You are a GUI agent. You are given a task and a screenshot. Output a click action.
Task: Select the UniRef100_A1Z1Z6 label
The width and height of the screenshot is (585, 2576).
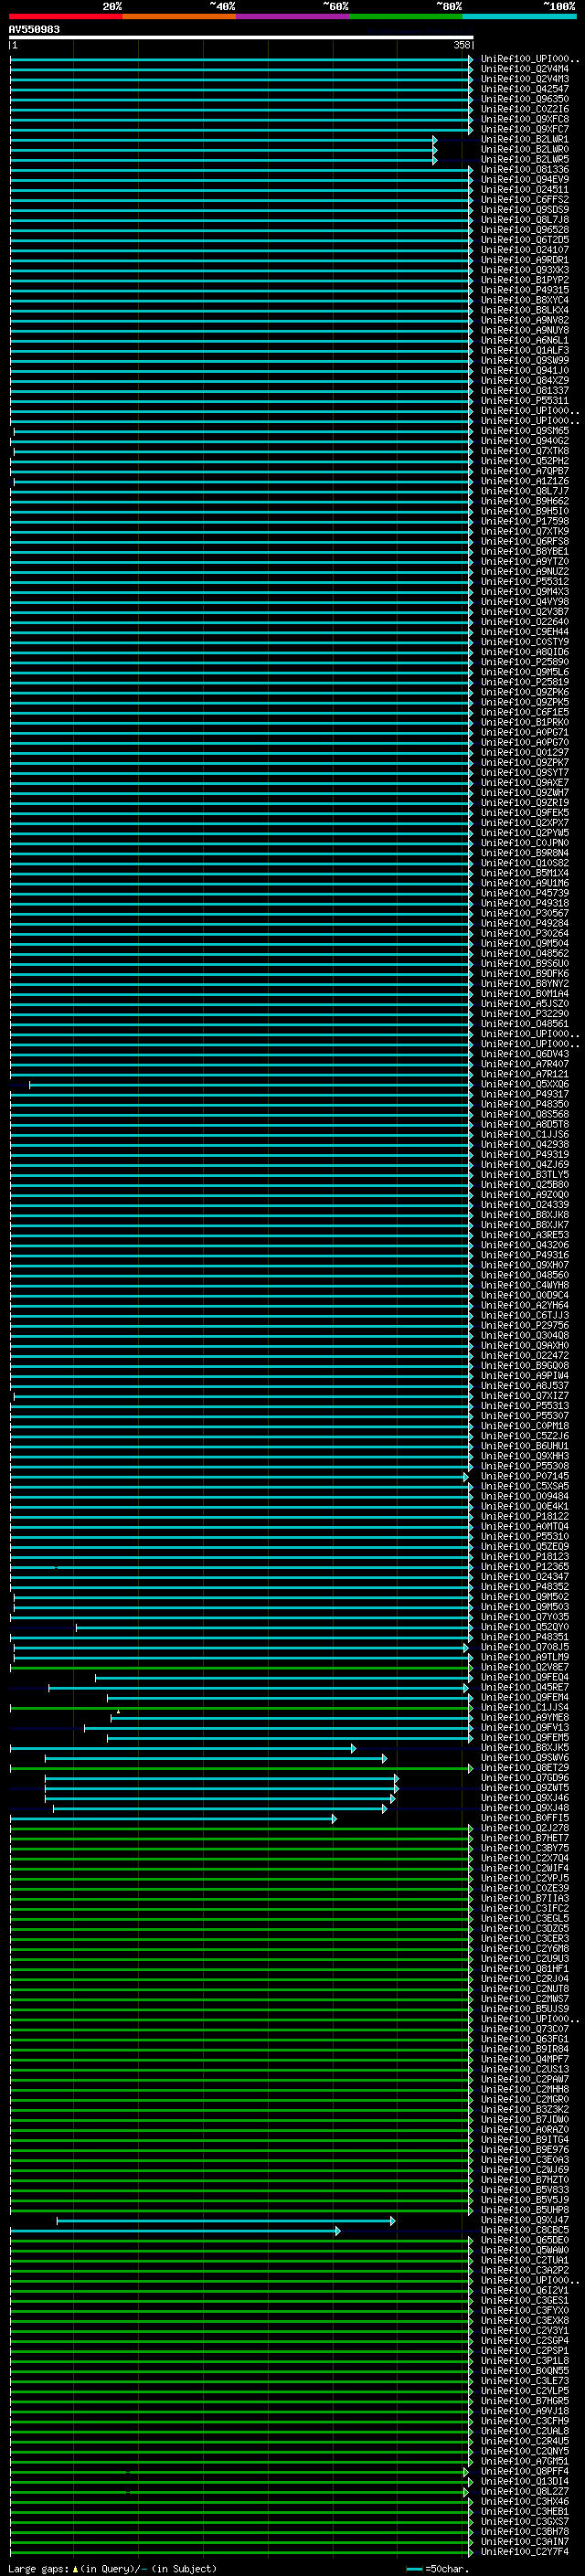[525, 481]
